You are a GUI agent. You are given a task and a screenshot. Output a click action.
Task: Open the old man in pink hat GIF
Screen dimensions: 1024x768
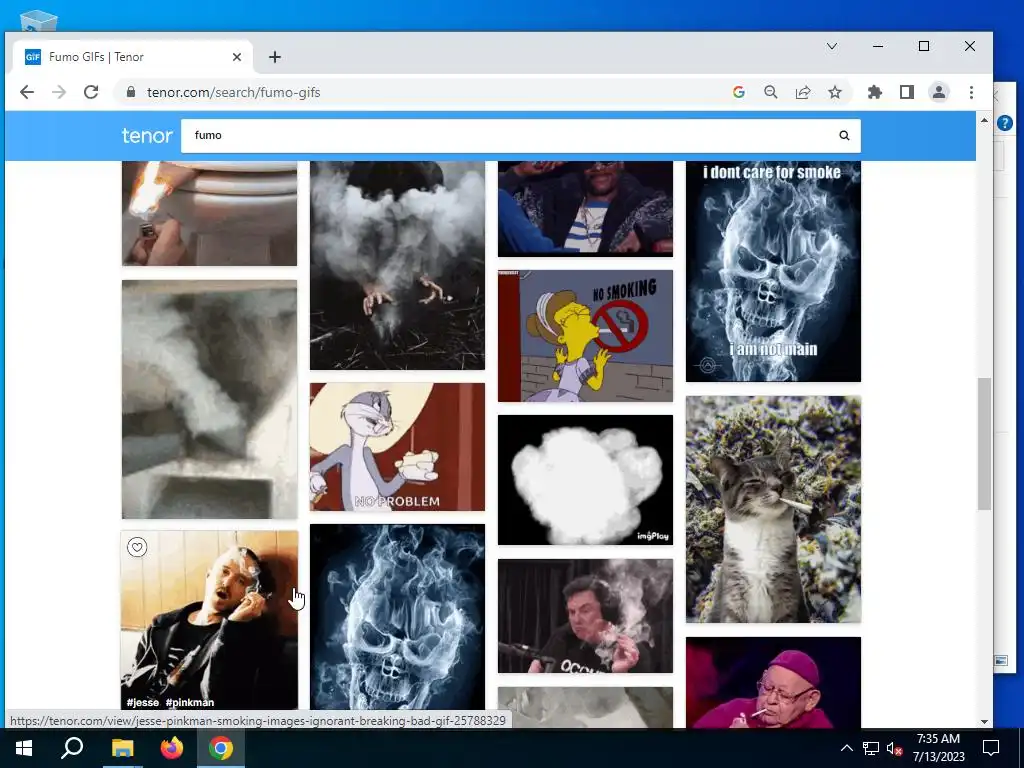(773, 682)
